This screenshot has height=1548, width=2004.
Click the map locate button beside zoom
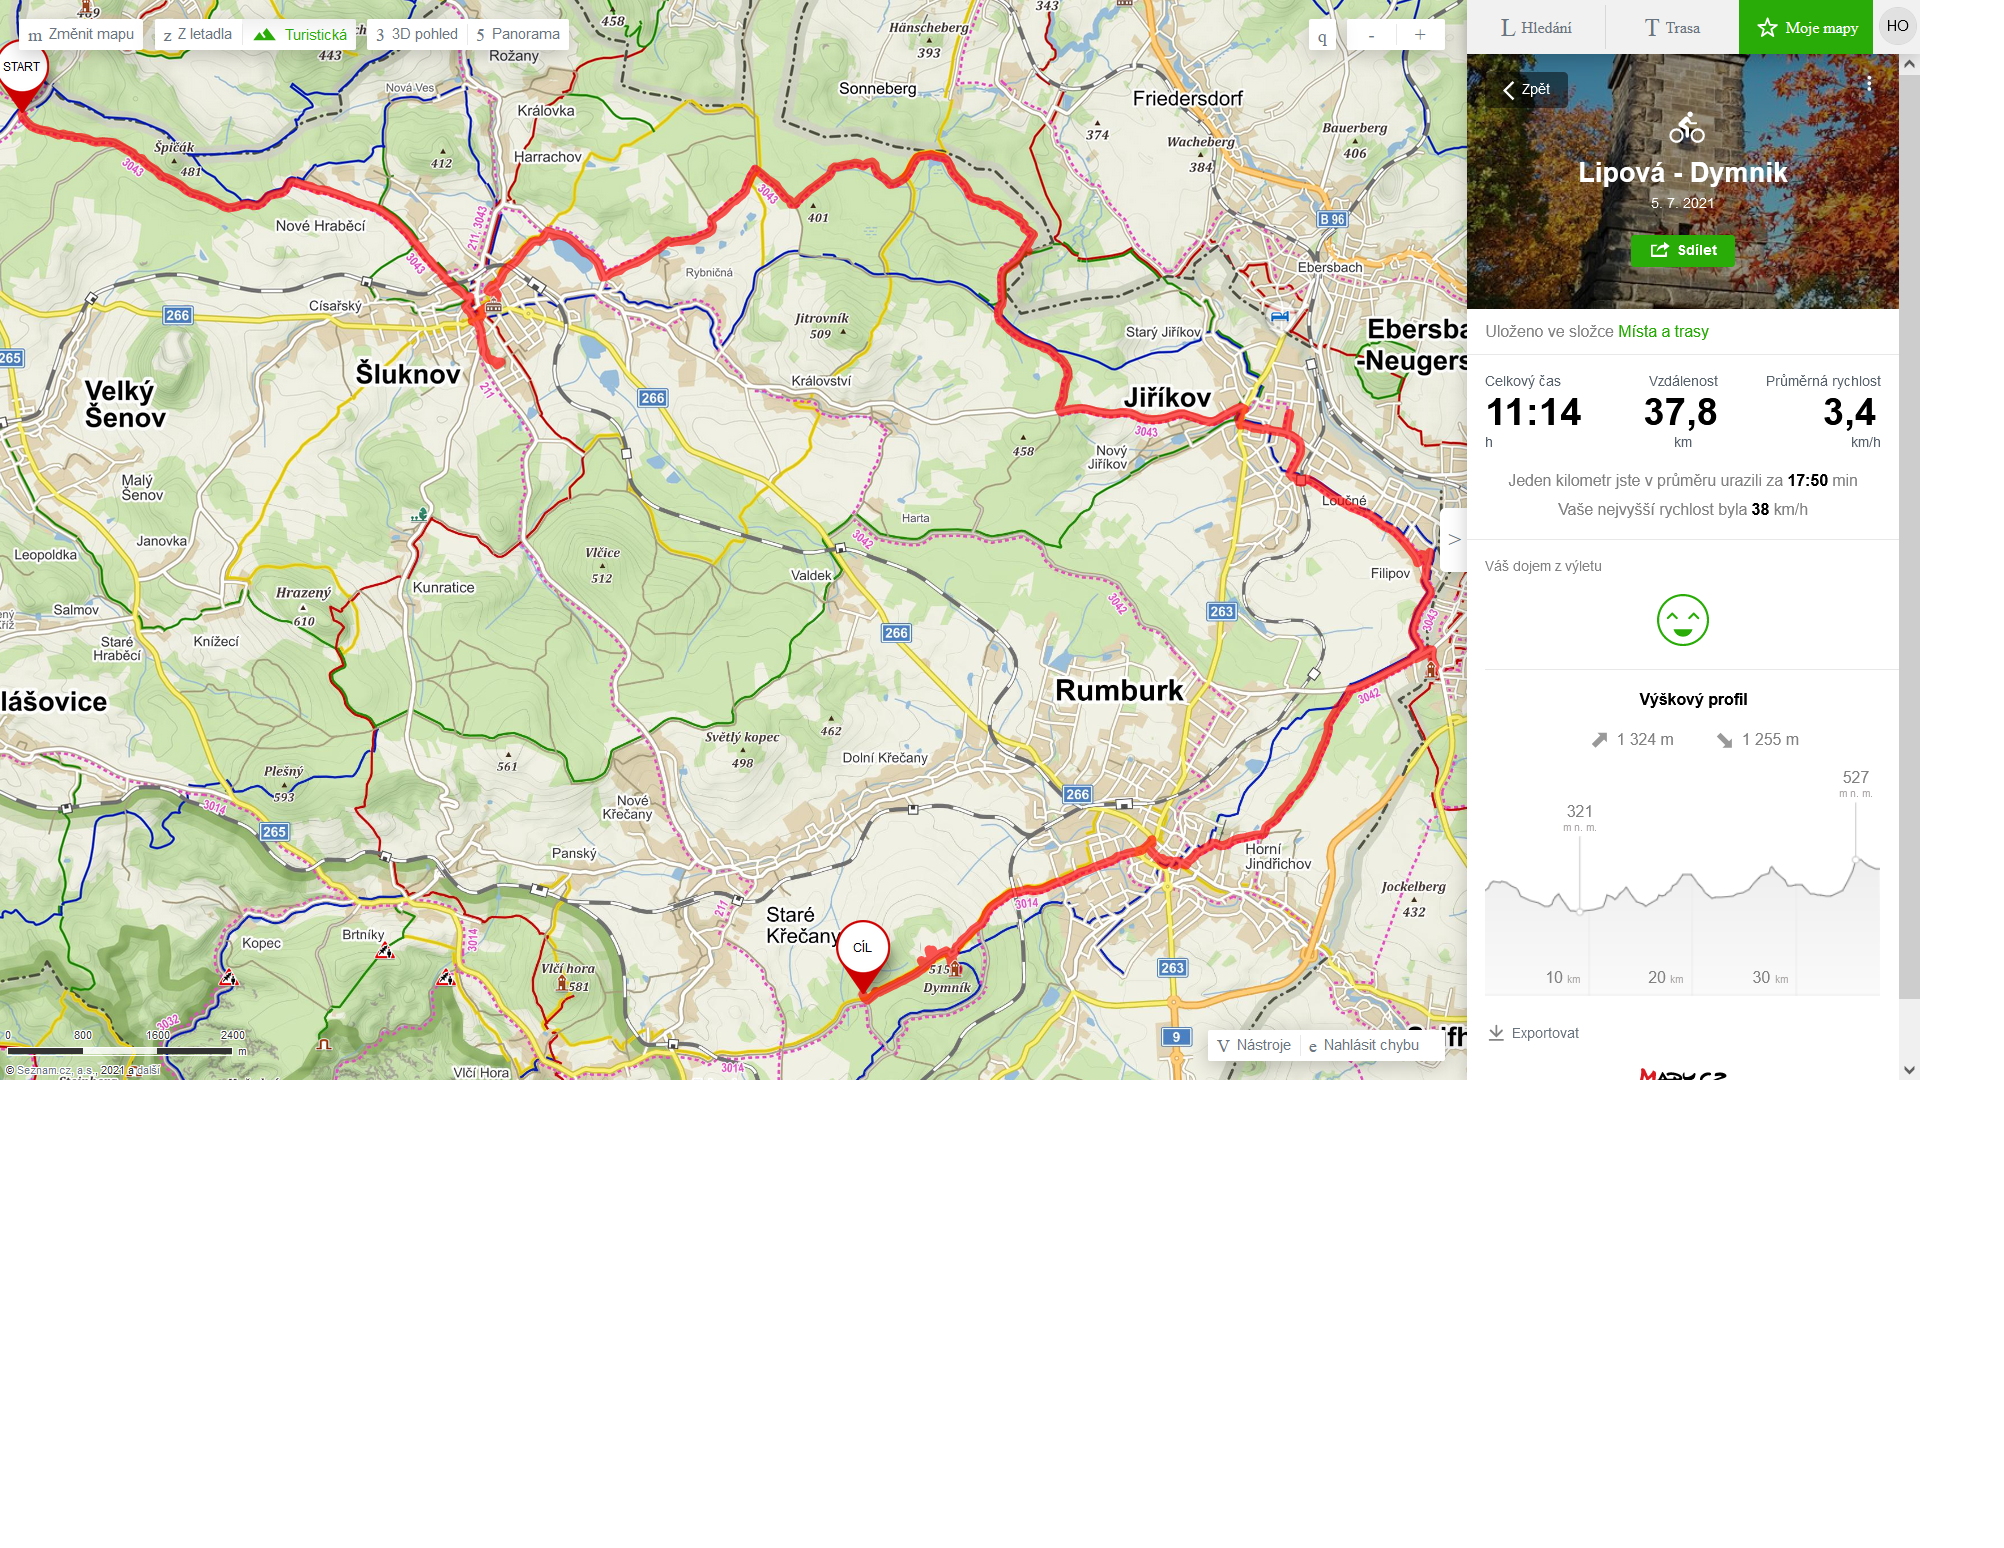click(1322, 36)
